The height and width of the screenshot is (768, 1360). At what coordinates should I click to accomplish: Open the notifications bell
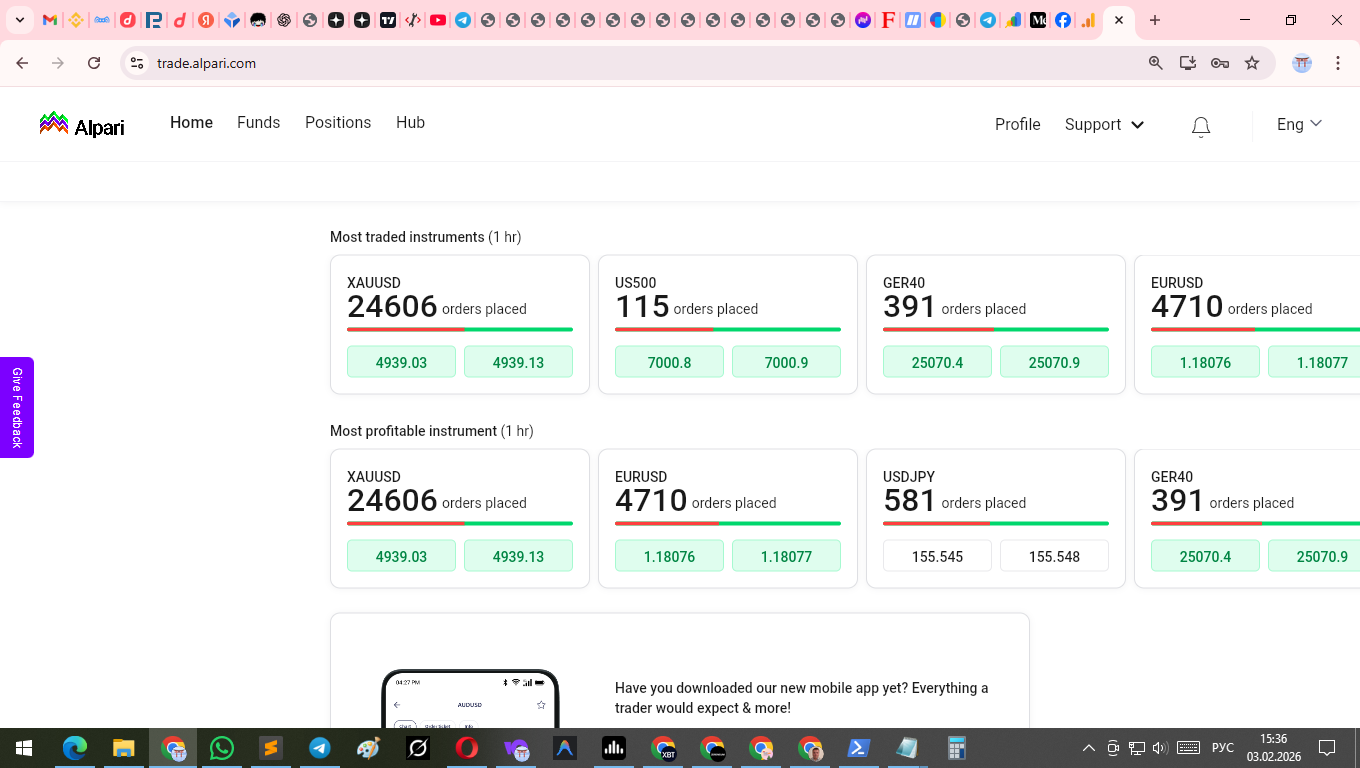pos(1200,126)
